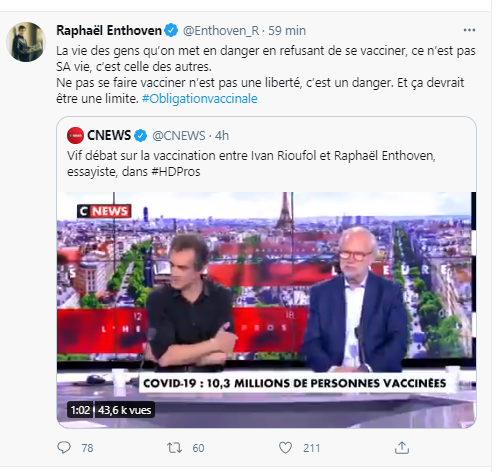Click the 211 likes count
Viewport: 499px width, 472px height.
(x=312, y=448)
